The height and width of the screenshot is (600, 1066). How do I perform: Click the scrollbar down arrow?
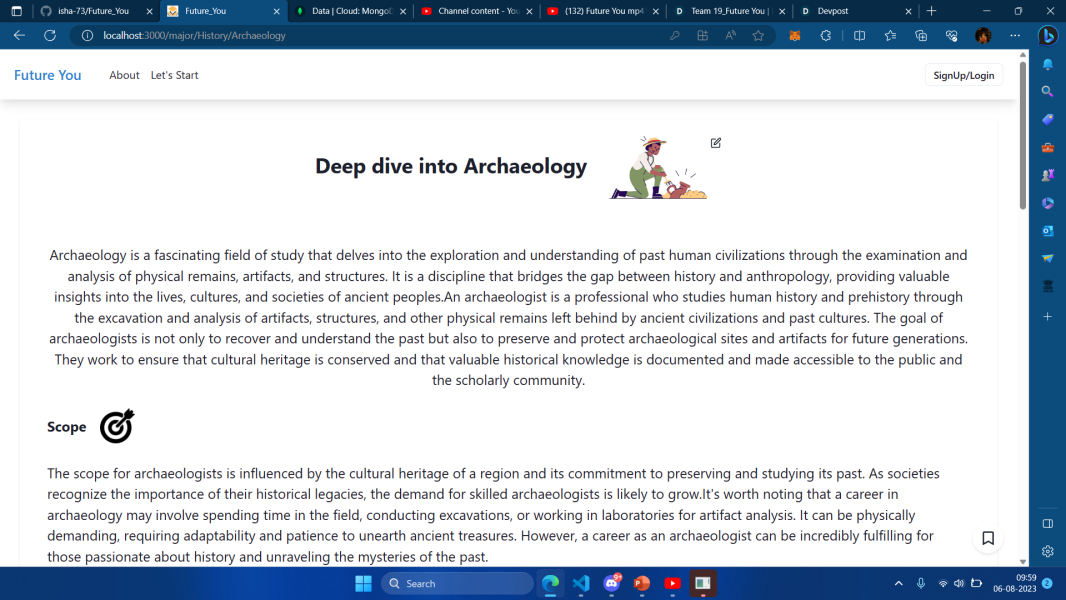[1022, 561]
